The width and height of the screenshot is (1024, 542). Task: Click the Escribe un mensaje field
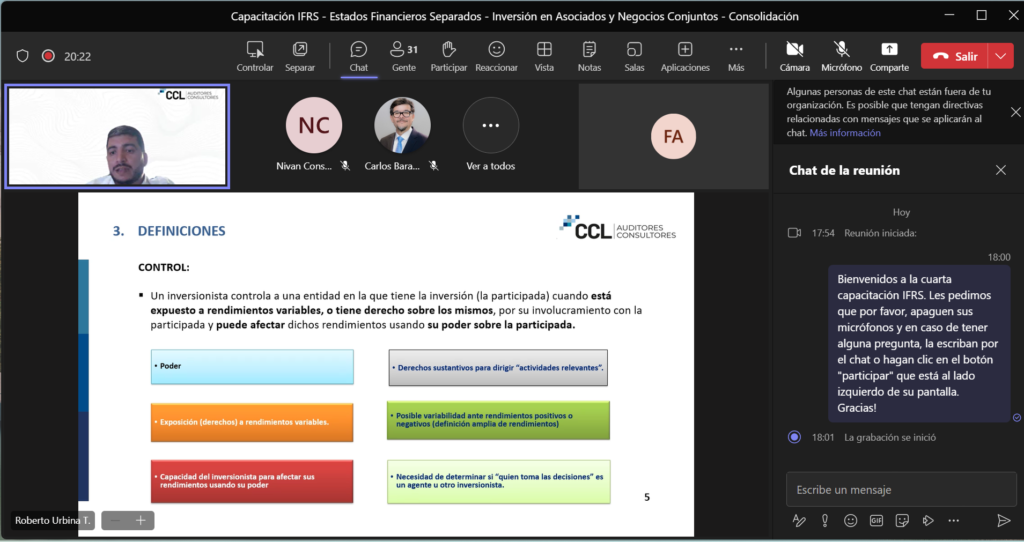point(901,490)
